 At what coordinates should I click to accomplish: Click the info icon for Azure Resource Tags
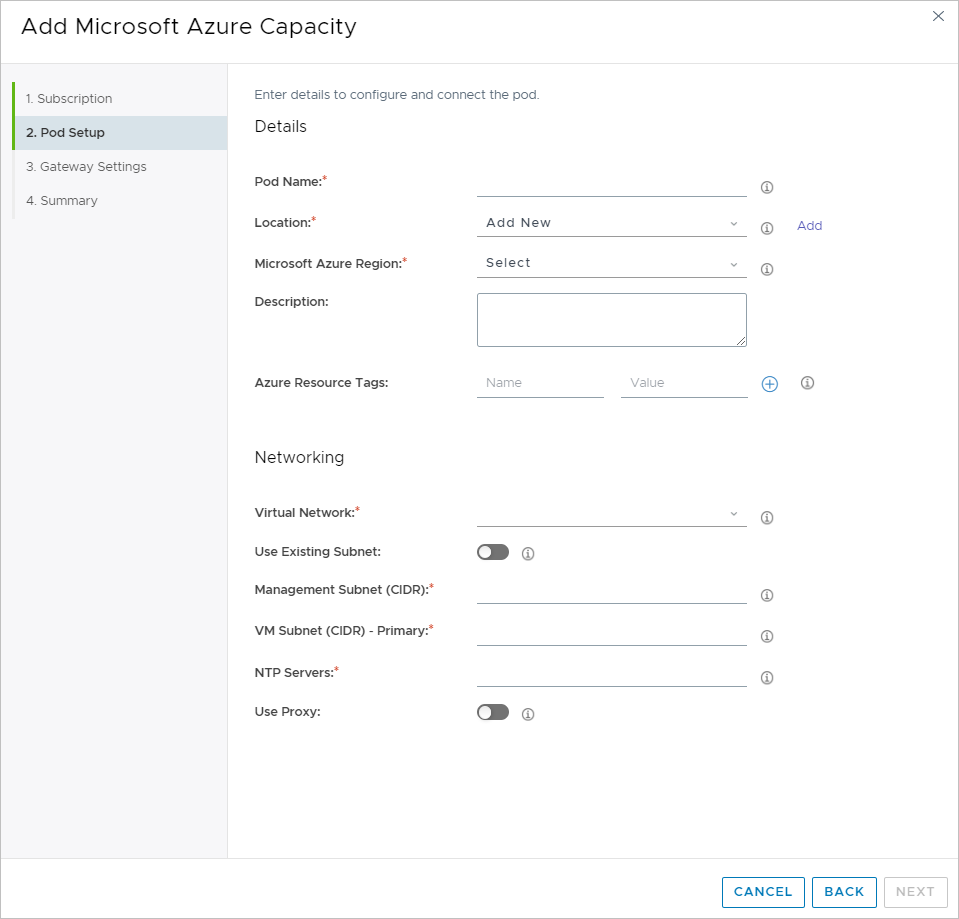click(x=807, y=383)
